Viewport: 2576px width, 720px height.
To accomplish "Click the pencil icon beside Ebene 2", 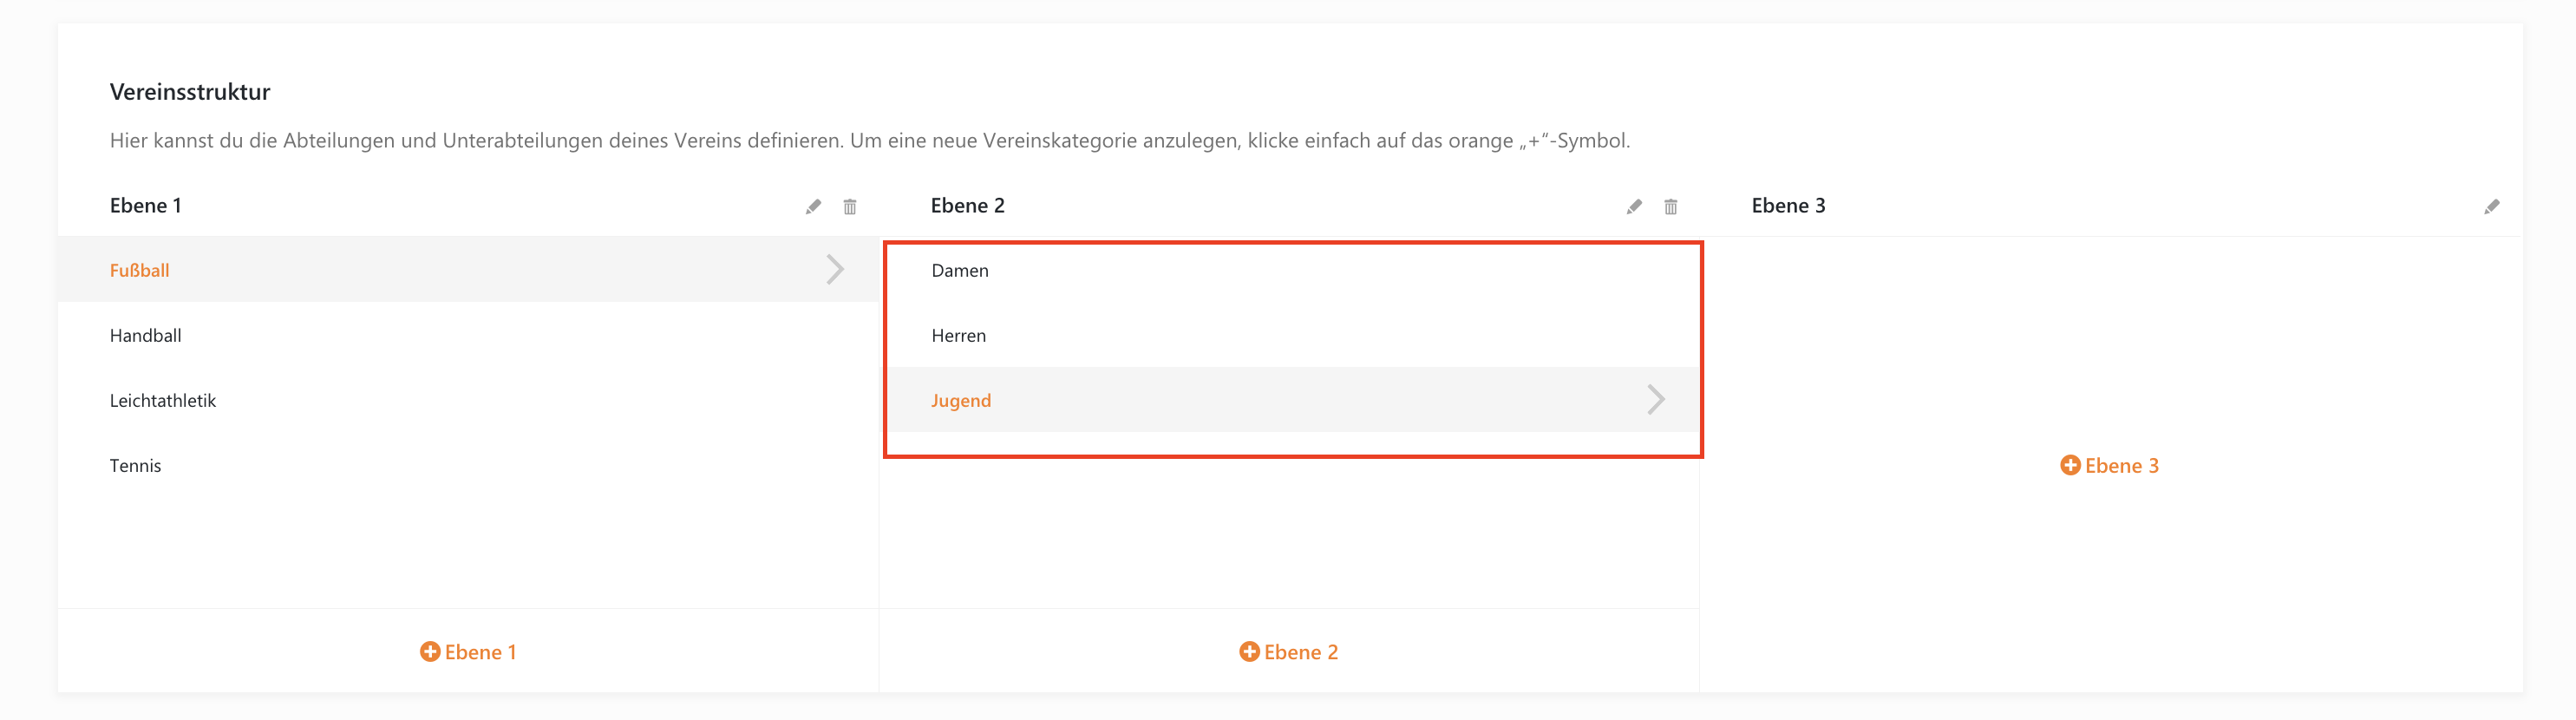I will [1633, 206].
